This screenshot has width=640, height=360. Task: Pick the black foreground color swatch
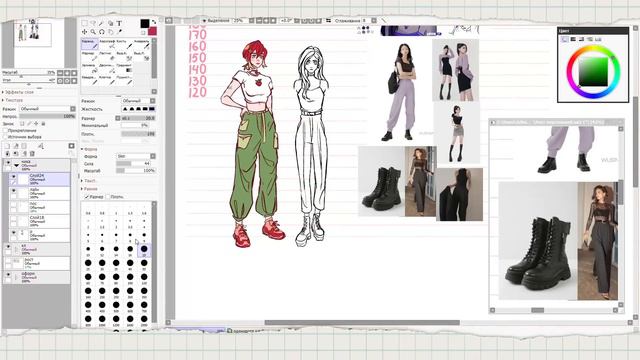(144, 23)
